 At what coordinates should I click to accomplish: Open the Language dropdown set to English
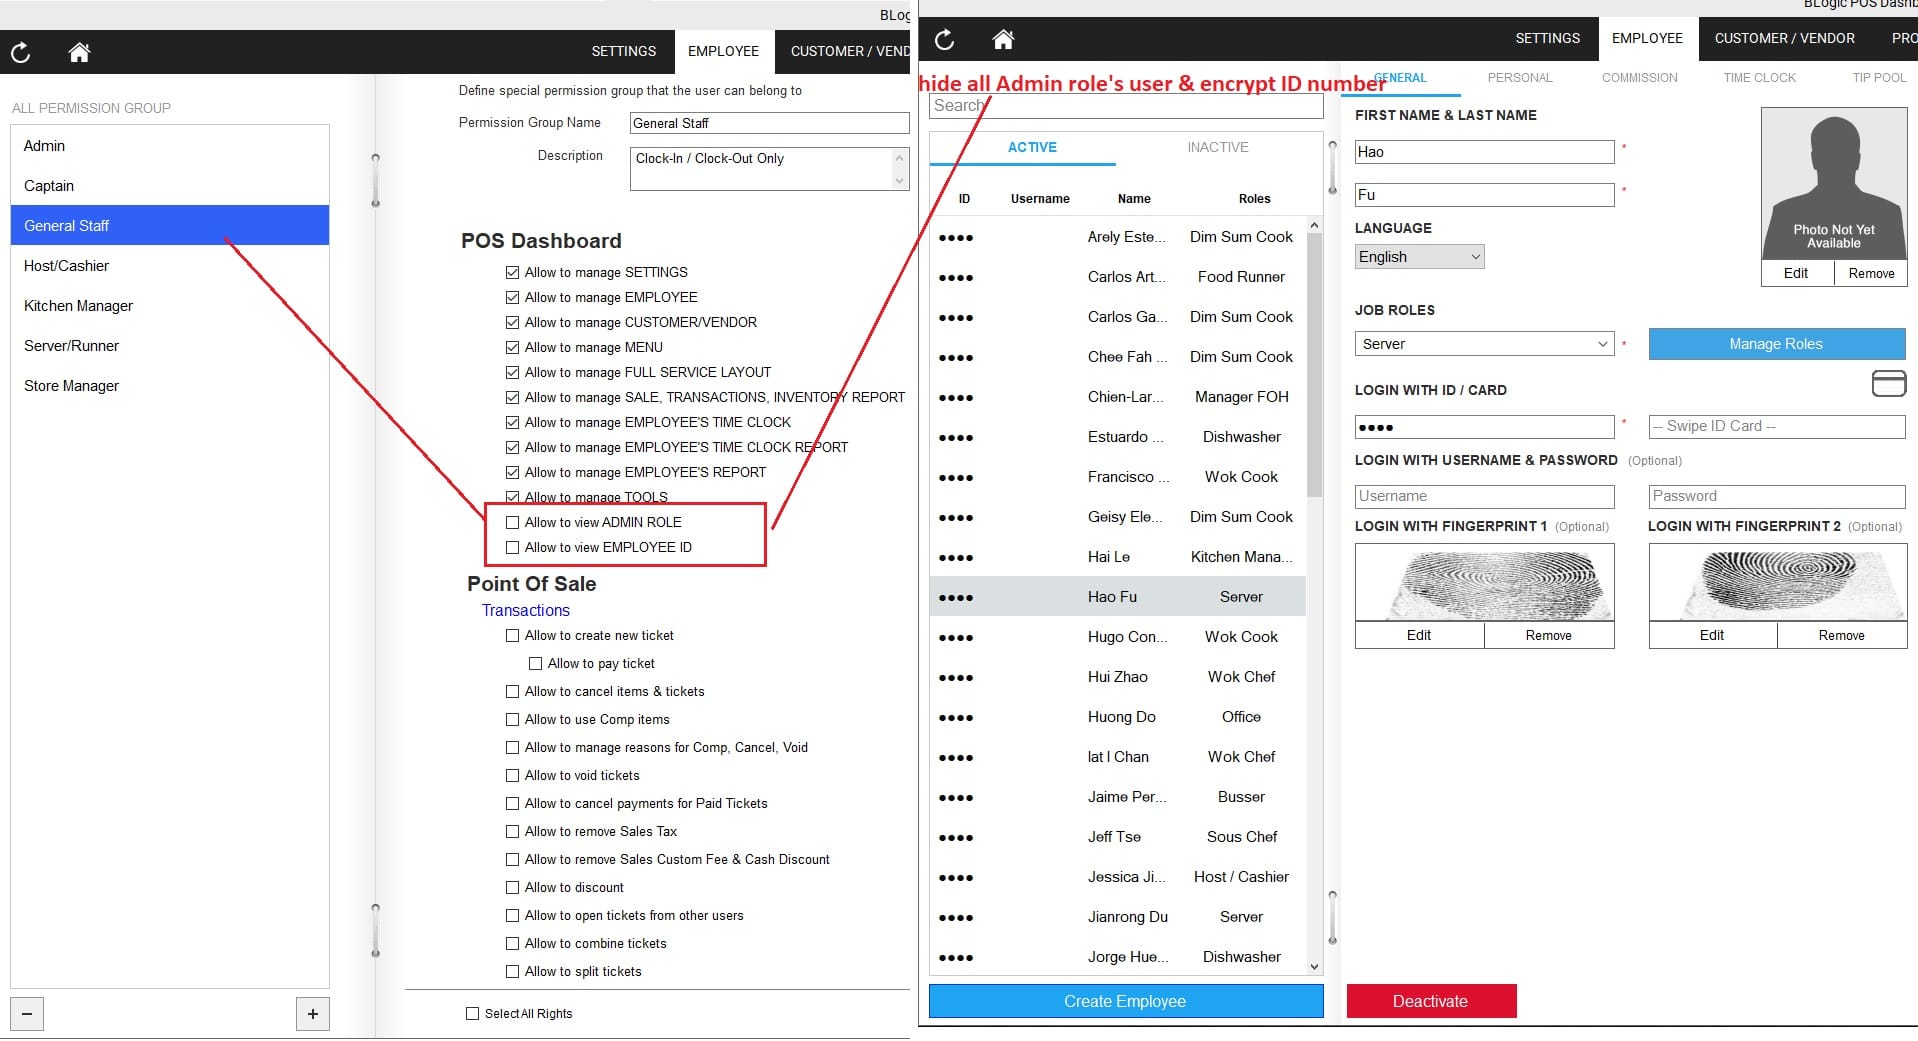[x=1418, y=257]
